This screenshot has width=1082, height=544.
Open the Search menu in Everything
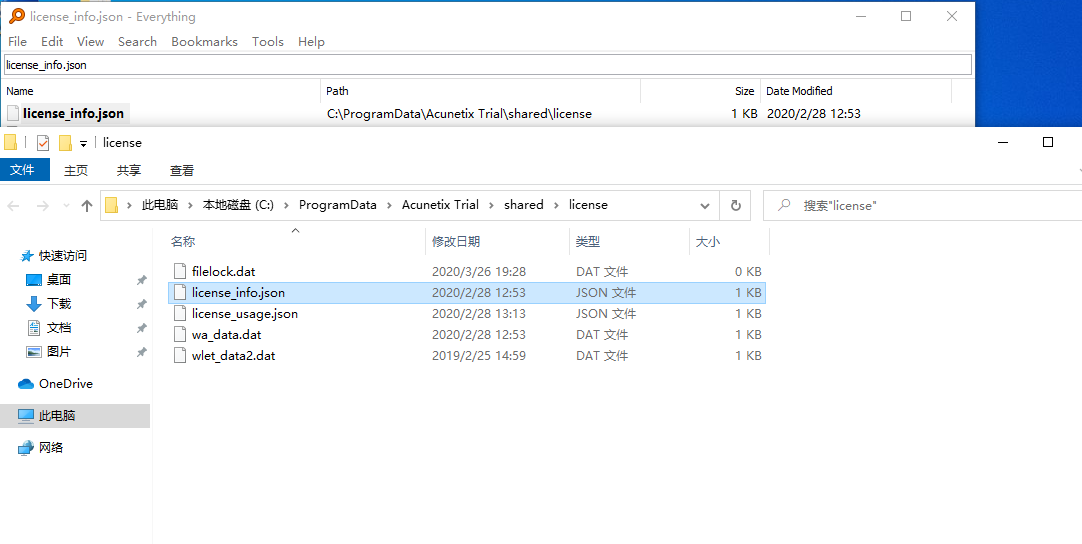tap(137, 41)
